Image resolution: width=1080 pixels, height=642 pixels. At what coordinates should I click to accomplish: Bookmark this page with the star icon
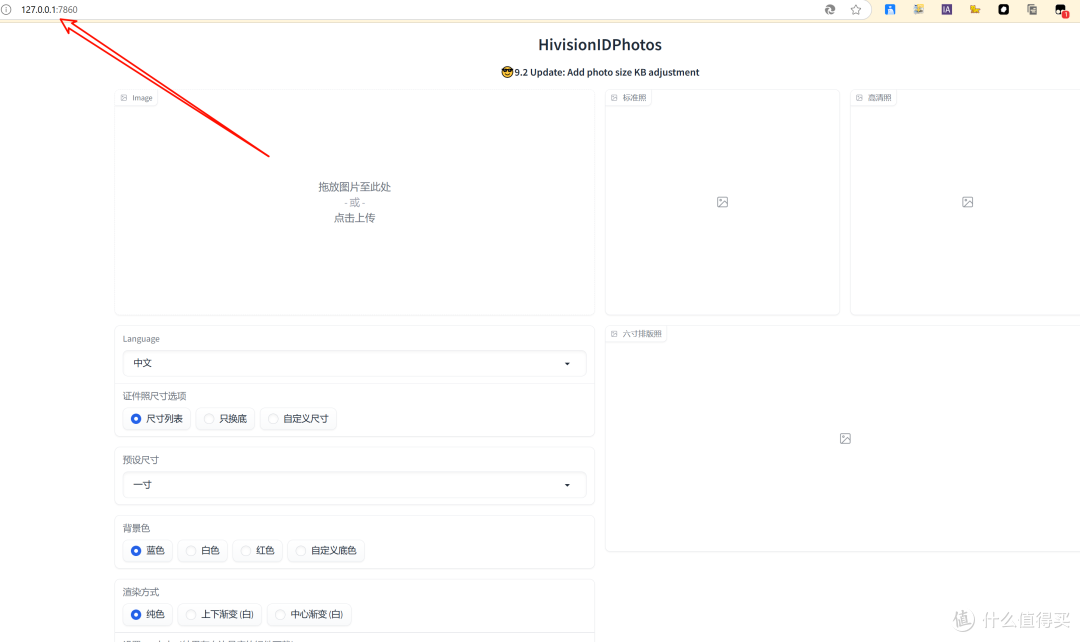point(855,10)
